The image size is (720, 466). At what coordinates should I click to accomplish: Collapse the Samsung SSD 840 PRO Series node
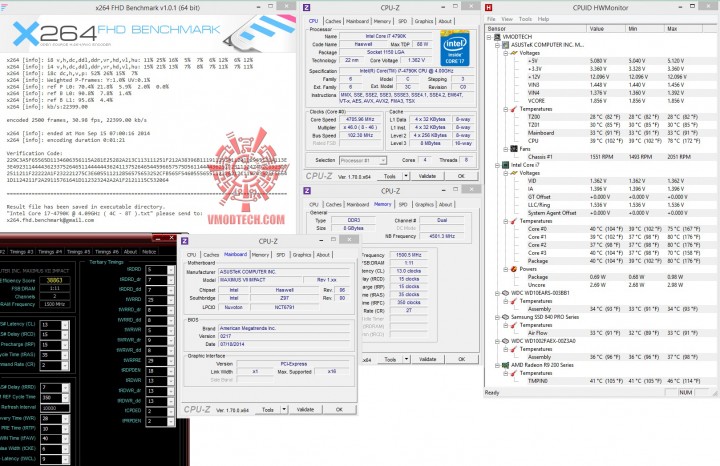497,317
